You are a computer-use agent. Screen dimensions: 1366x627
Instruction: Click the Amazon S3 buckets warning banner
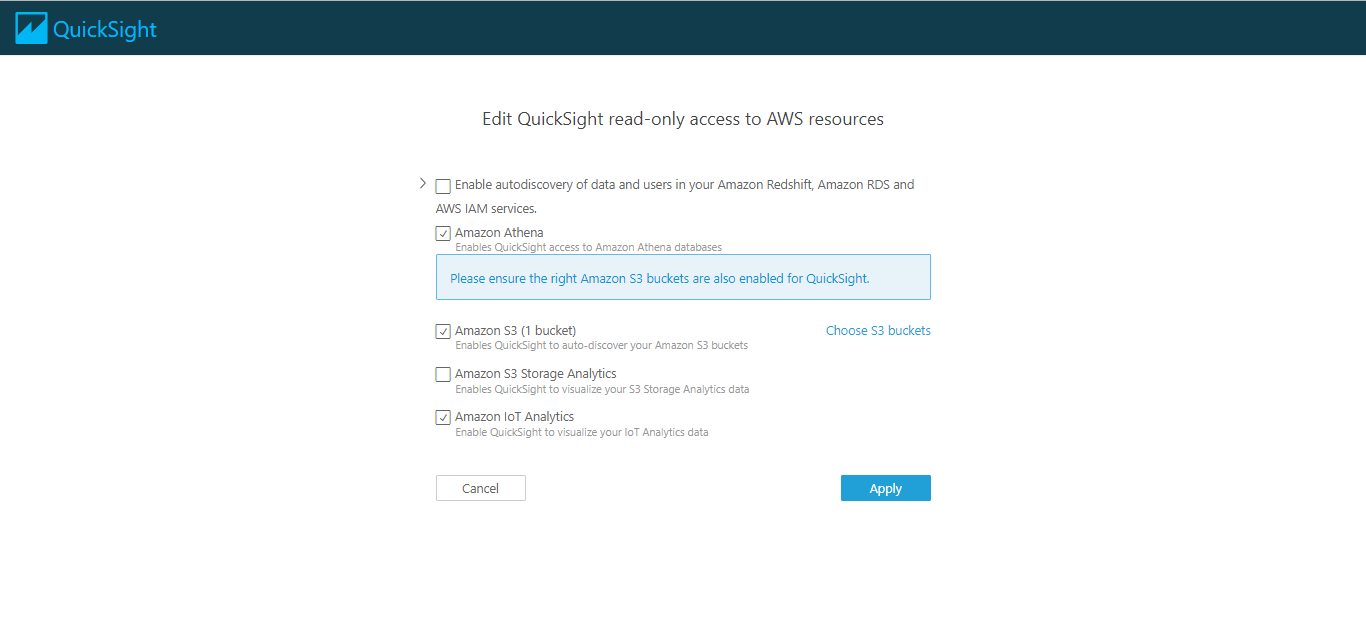(683, 277)
